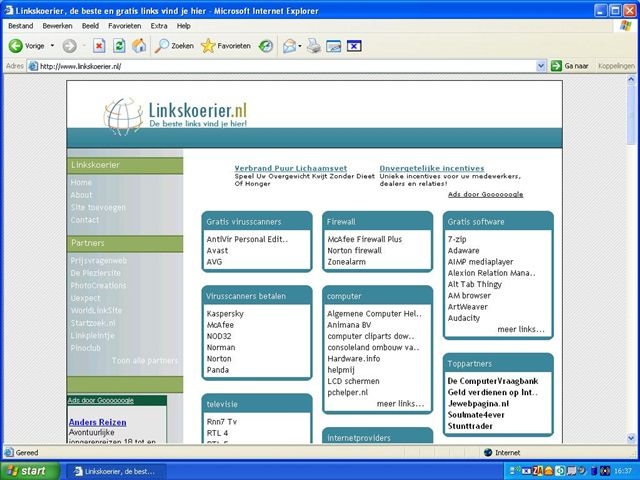Click the toolbar icon with blue X

(354, 46)
